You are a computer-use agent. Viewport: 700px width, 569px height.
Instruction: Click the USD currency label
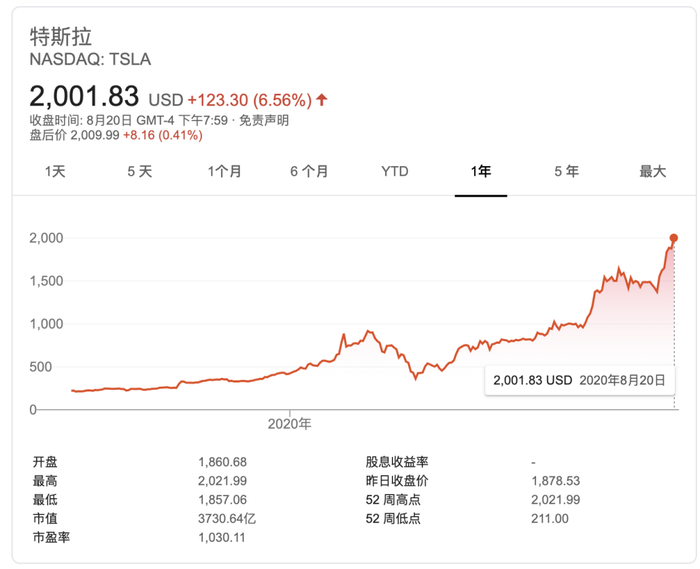166,100
